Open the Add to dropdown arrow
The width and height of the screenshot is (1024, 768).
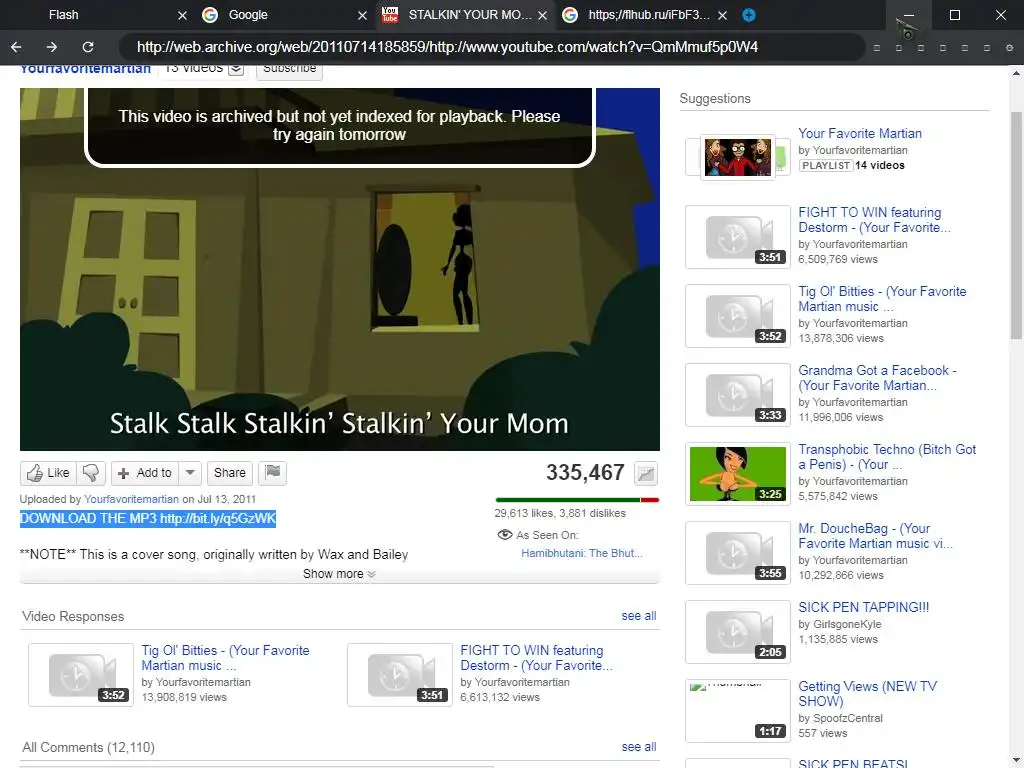click(190, 473)
